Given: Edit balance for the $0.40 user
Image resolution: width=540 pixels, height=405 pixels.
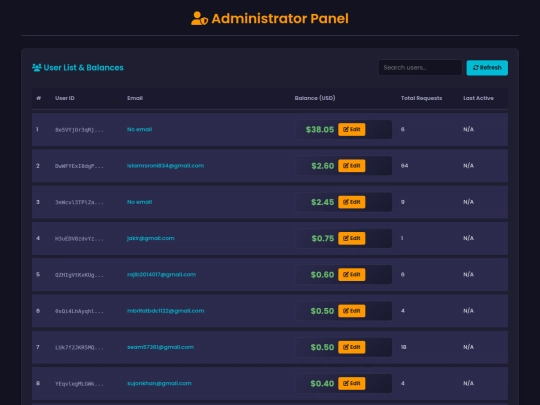Looking at the screenshot, I should [351, 383].
